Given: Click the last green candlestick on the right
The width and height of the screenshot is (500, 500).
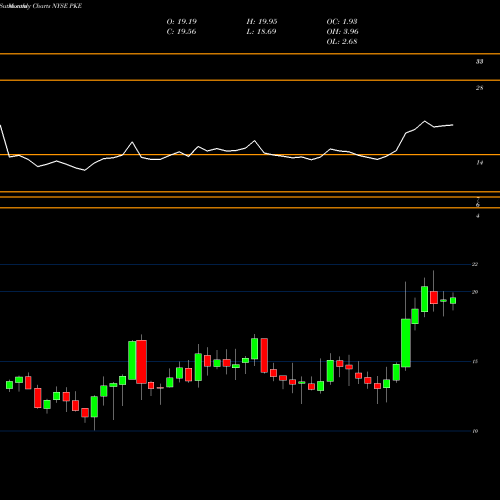Looking at the screenshot, I should coord(453,301).
